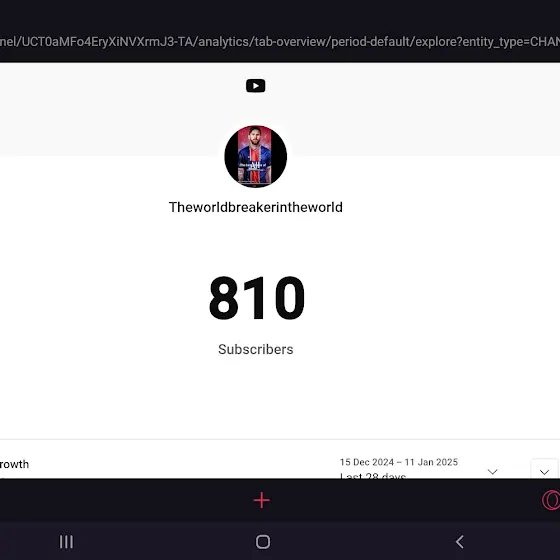Click the YouTube play logo icon
The image size is (560, 560).
[x=255, y=86]
